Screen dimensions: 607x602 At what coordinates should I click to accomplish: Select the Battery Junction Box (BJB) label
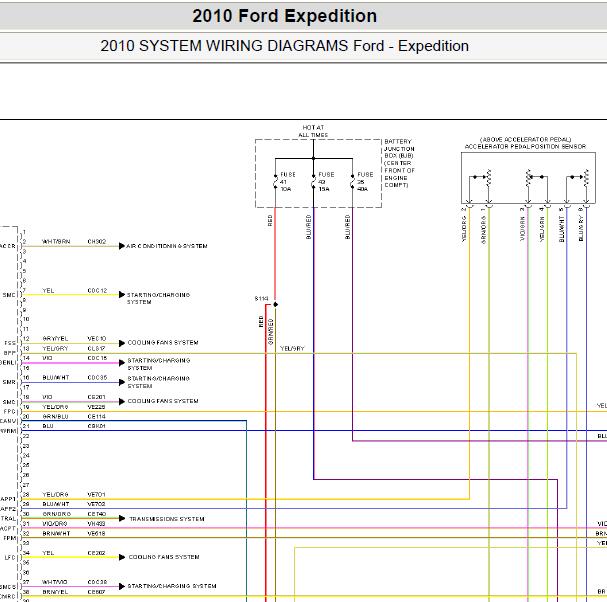click(399, 163)
